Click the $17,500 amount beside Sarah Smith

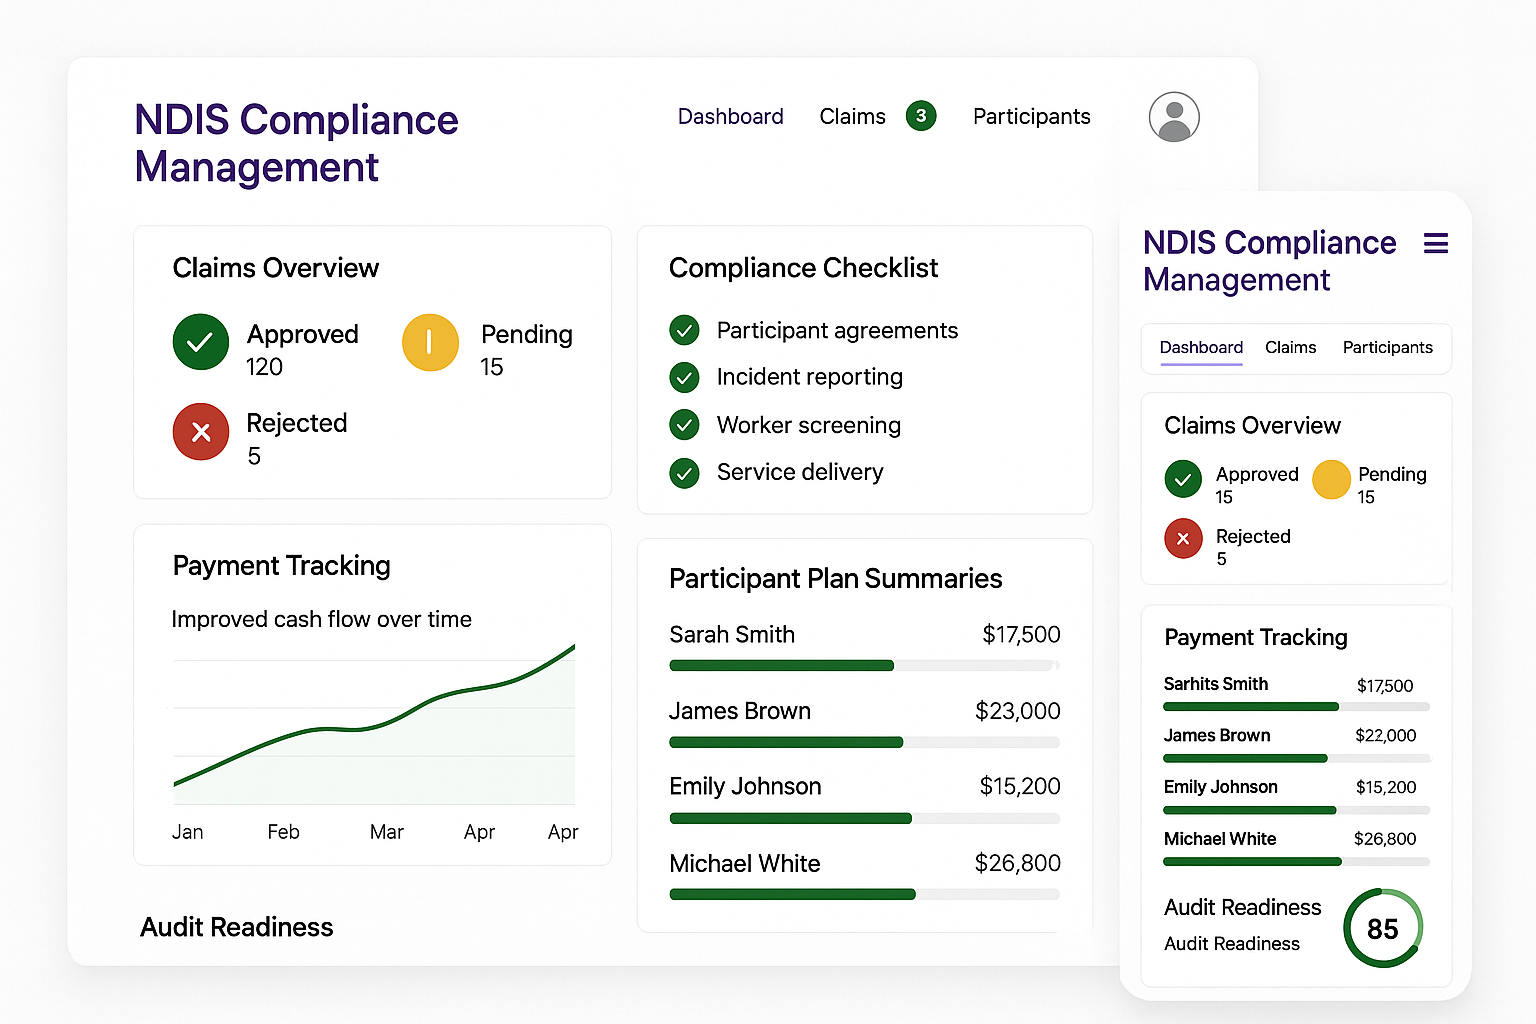pyautogui.click(x=1021, y=635)
